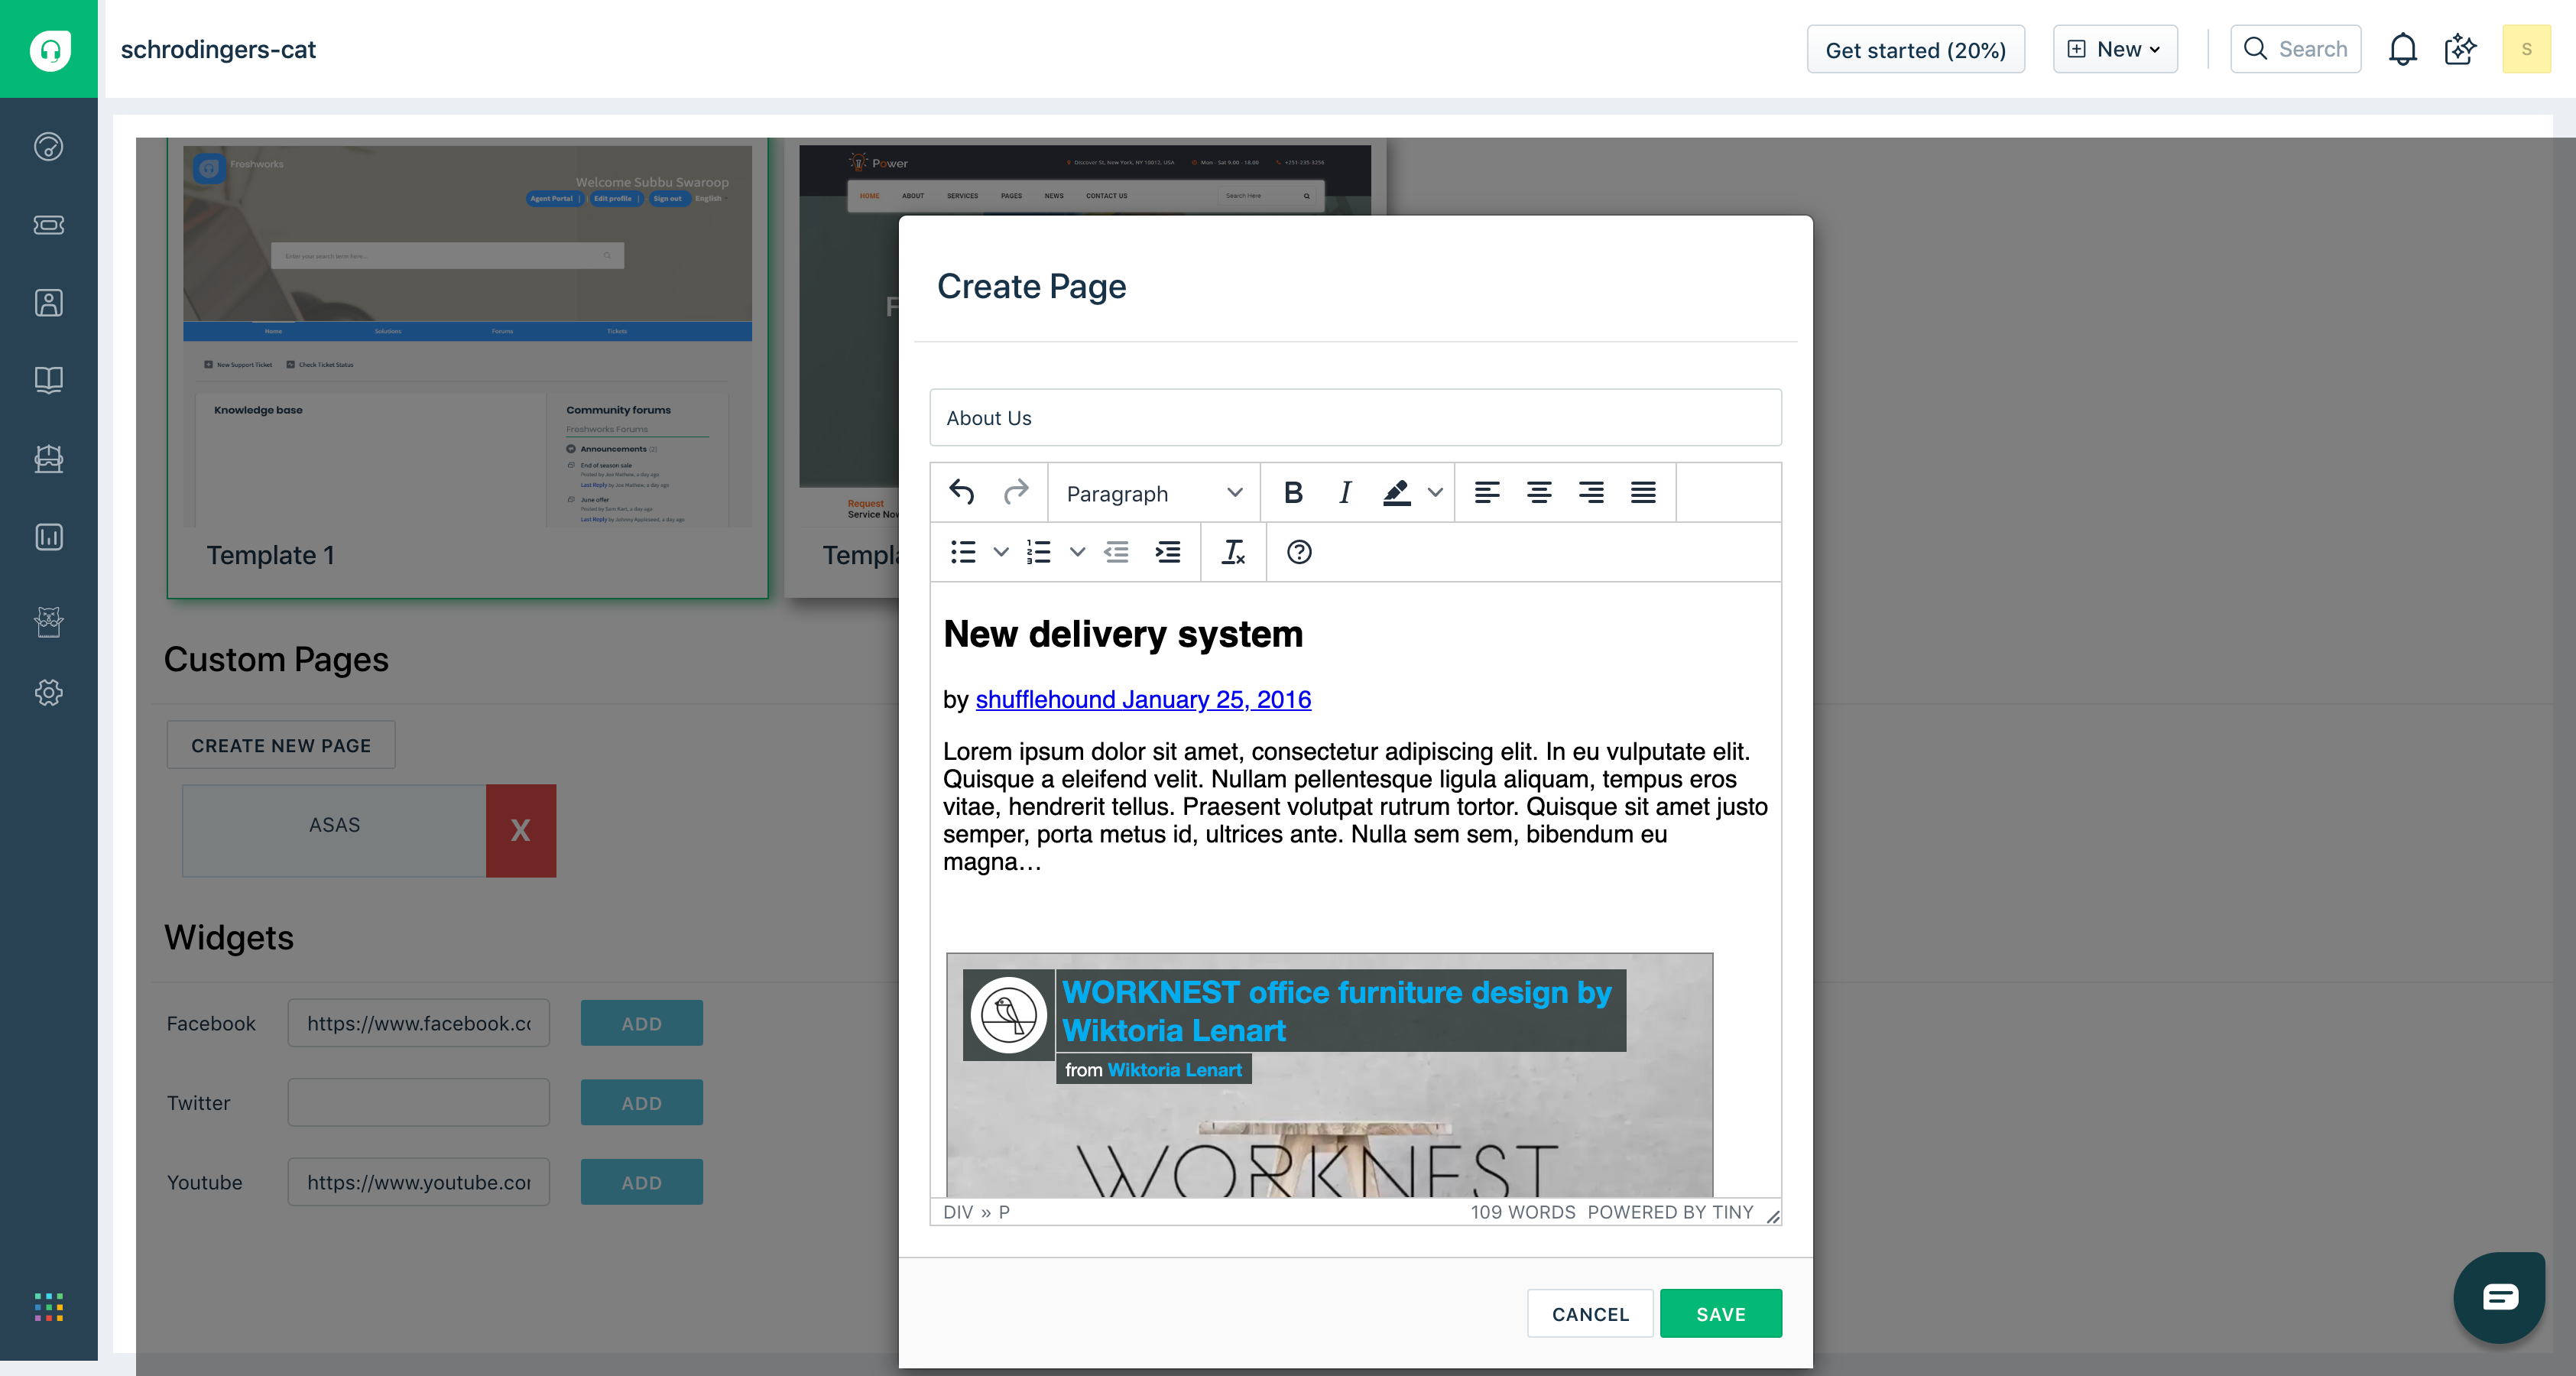Click the undo arrow in editor toolbar
Image resolution: width=2576 pixels, height=1376 pixels.
[x=962, y=492]
